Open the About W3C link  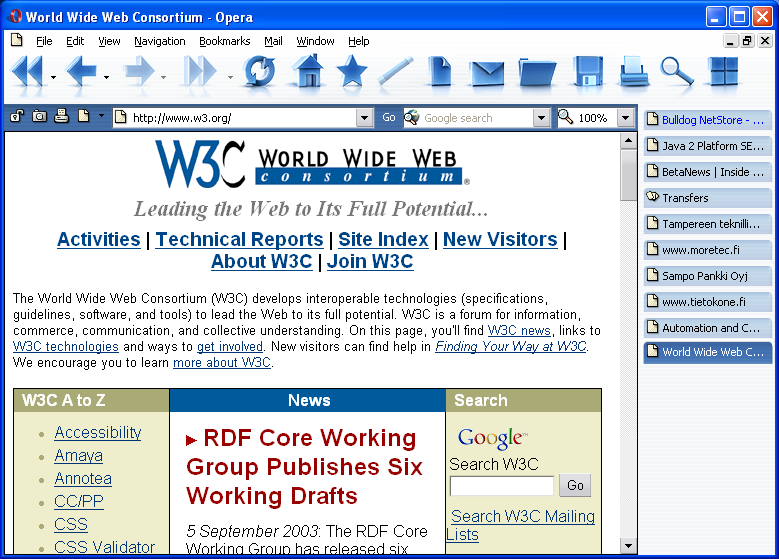262,261
